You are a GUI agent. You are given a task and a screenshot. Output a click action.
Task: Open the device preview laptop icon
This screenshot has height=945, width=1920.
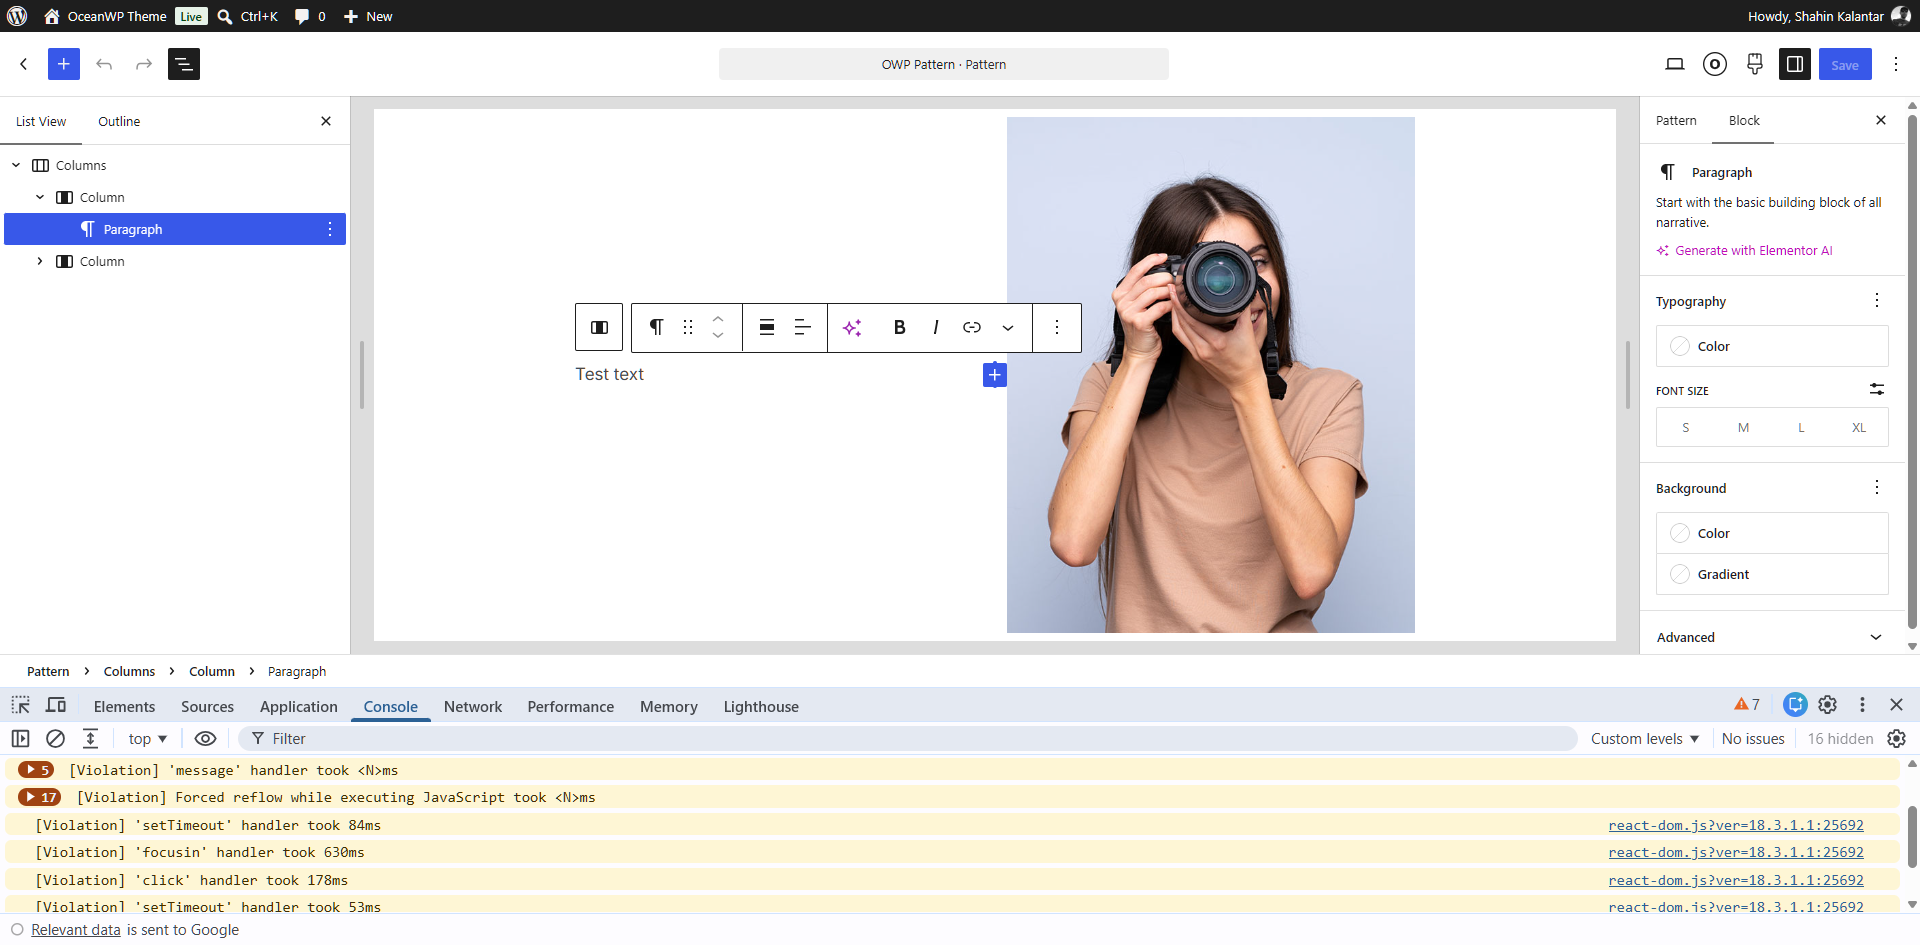point(1675,64)
